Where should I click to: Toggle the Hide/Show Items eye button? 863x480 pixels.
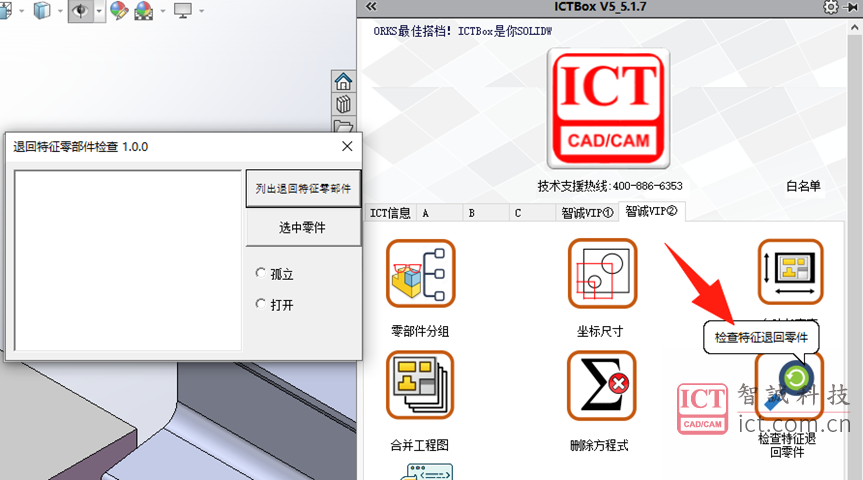coord(80,11)
